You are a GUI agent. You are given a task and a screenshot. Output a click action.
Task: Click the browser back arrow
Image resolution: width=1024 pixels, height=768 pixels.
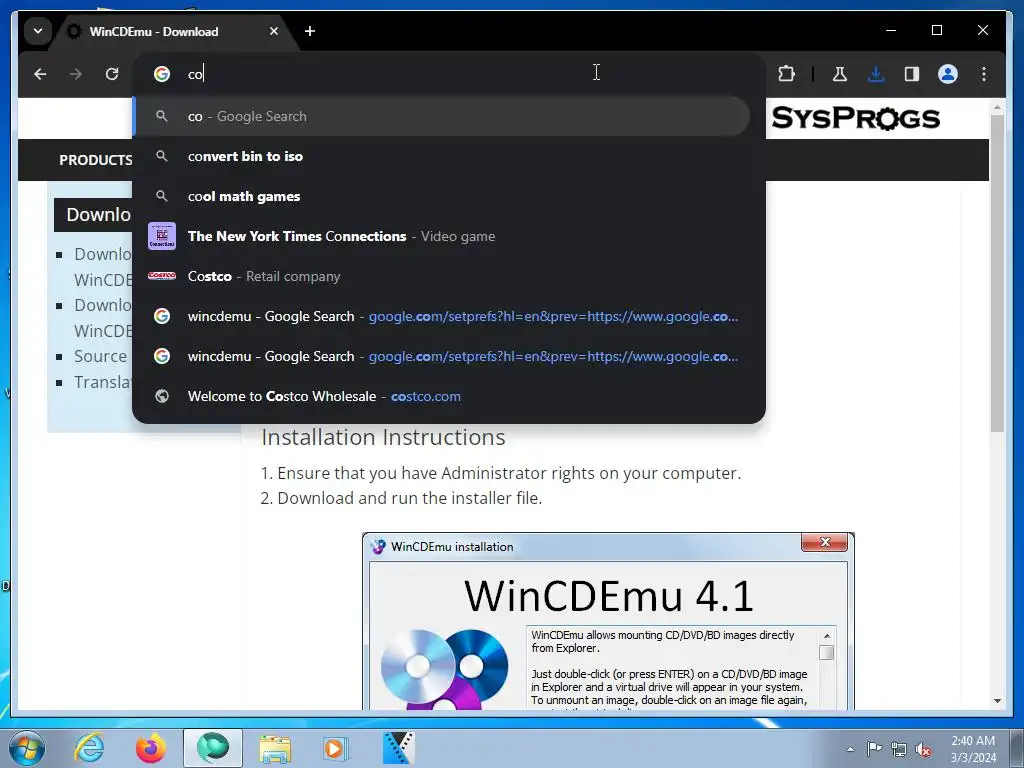(40, 74)
